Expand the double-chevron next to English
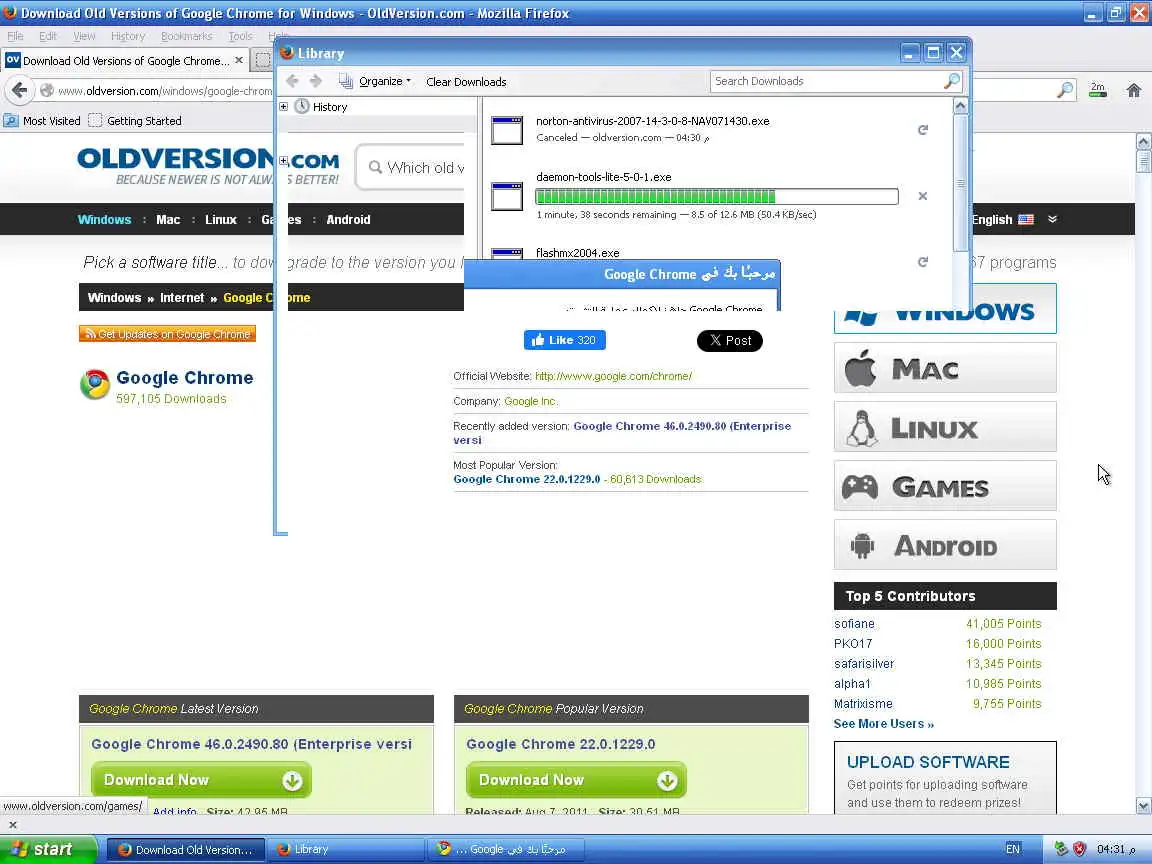 click(1052, 219)
